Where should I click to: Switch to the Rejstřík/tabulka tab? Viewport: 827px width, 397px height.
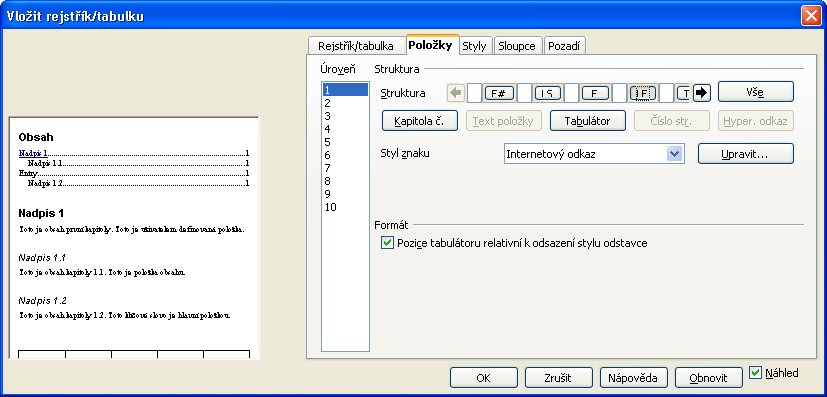pos(356,46)
